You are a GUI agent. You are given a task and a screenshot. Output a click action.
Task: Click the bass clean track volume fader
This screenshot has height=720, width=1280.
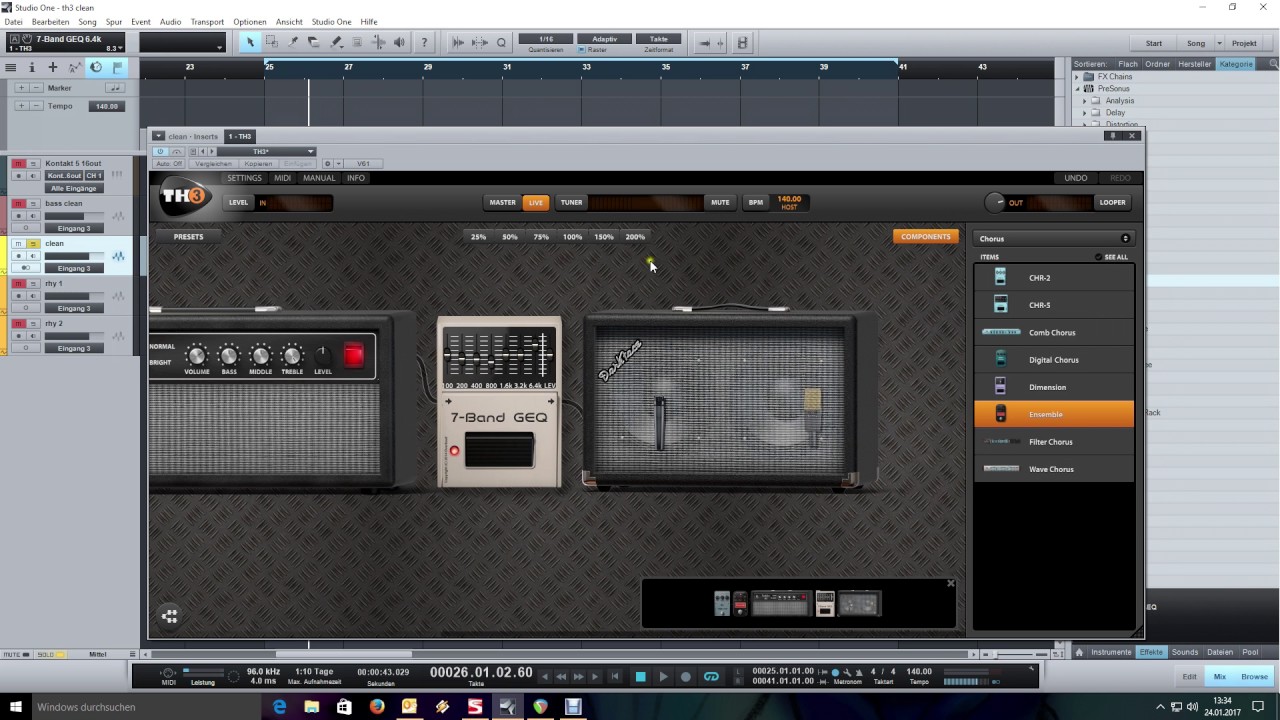tap(72, 216)
